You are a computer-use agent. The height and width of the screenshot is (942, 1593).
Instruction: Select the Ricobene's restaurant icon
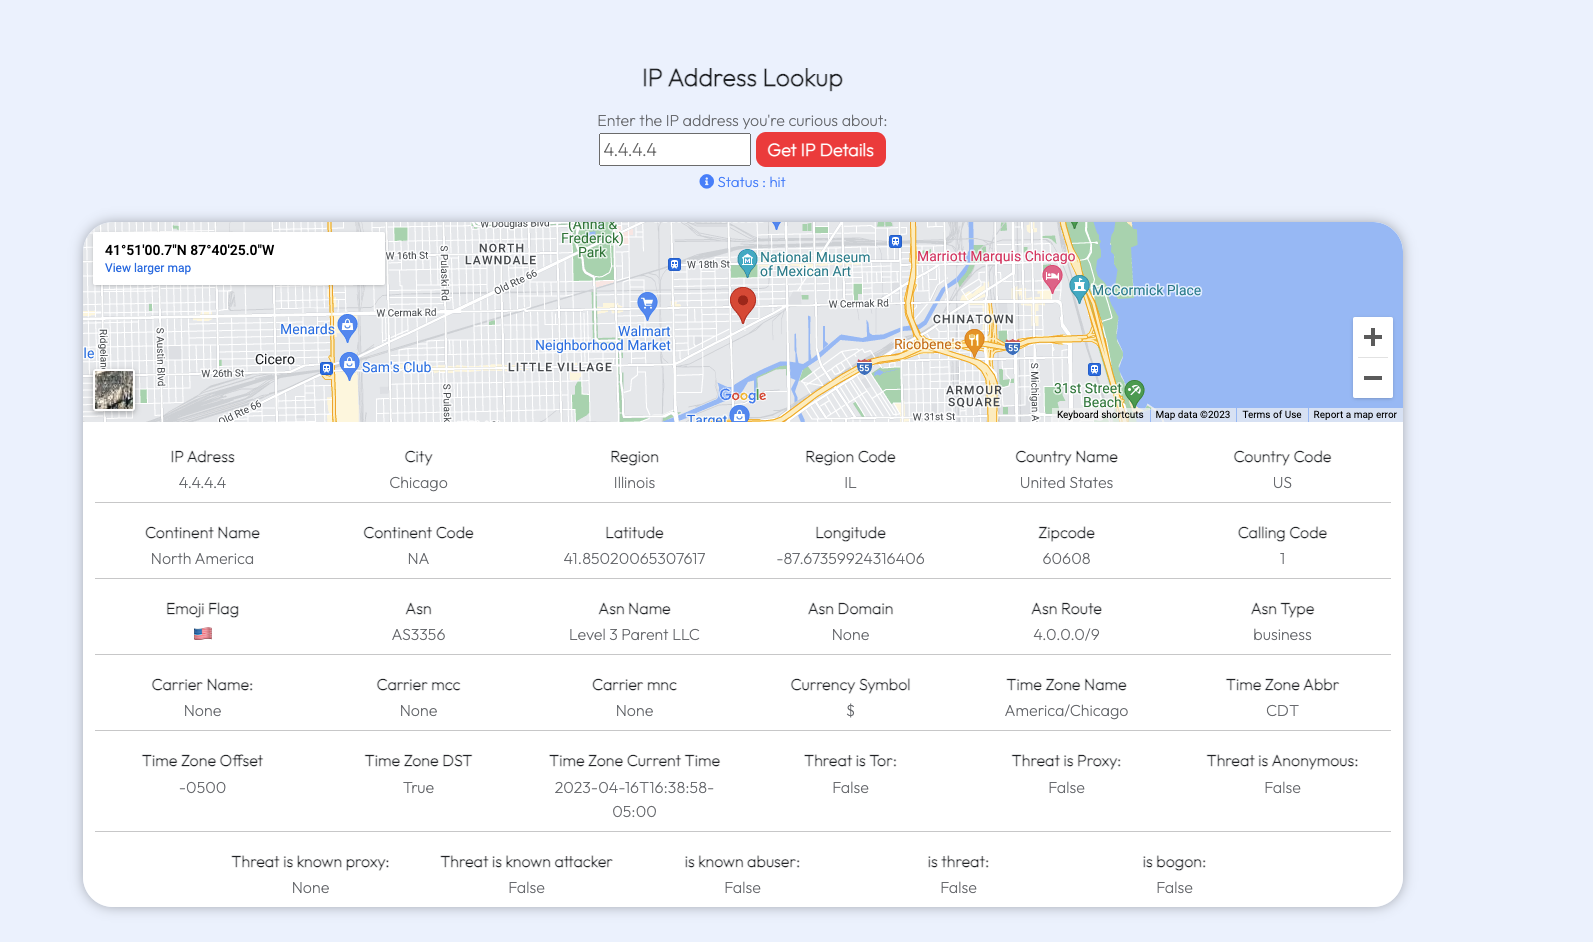[x=974, y=343]
